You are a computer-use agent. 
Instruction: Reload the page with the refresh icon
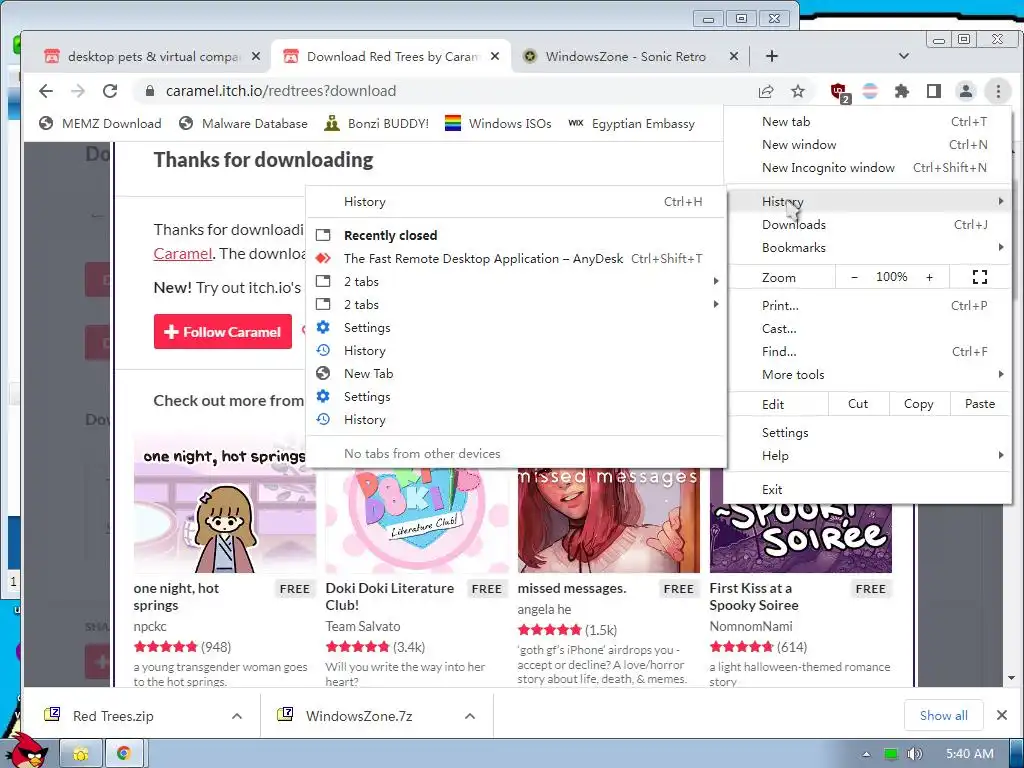[110, 91]
